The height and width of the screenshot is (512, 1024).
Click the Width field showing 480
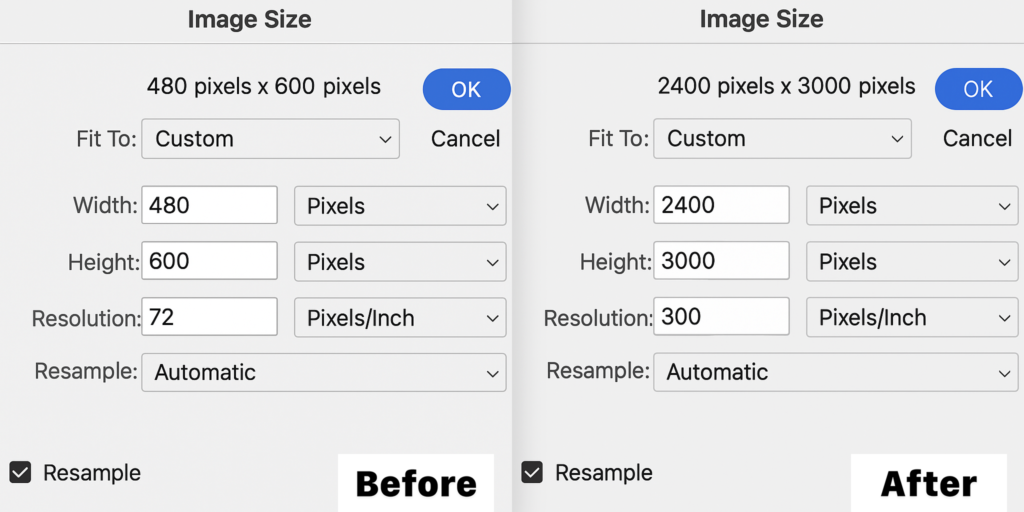(x=210, y=206)
